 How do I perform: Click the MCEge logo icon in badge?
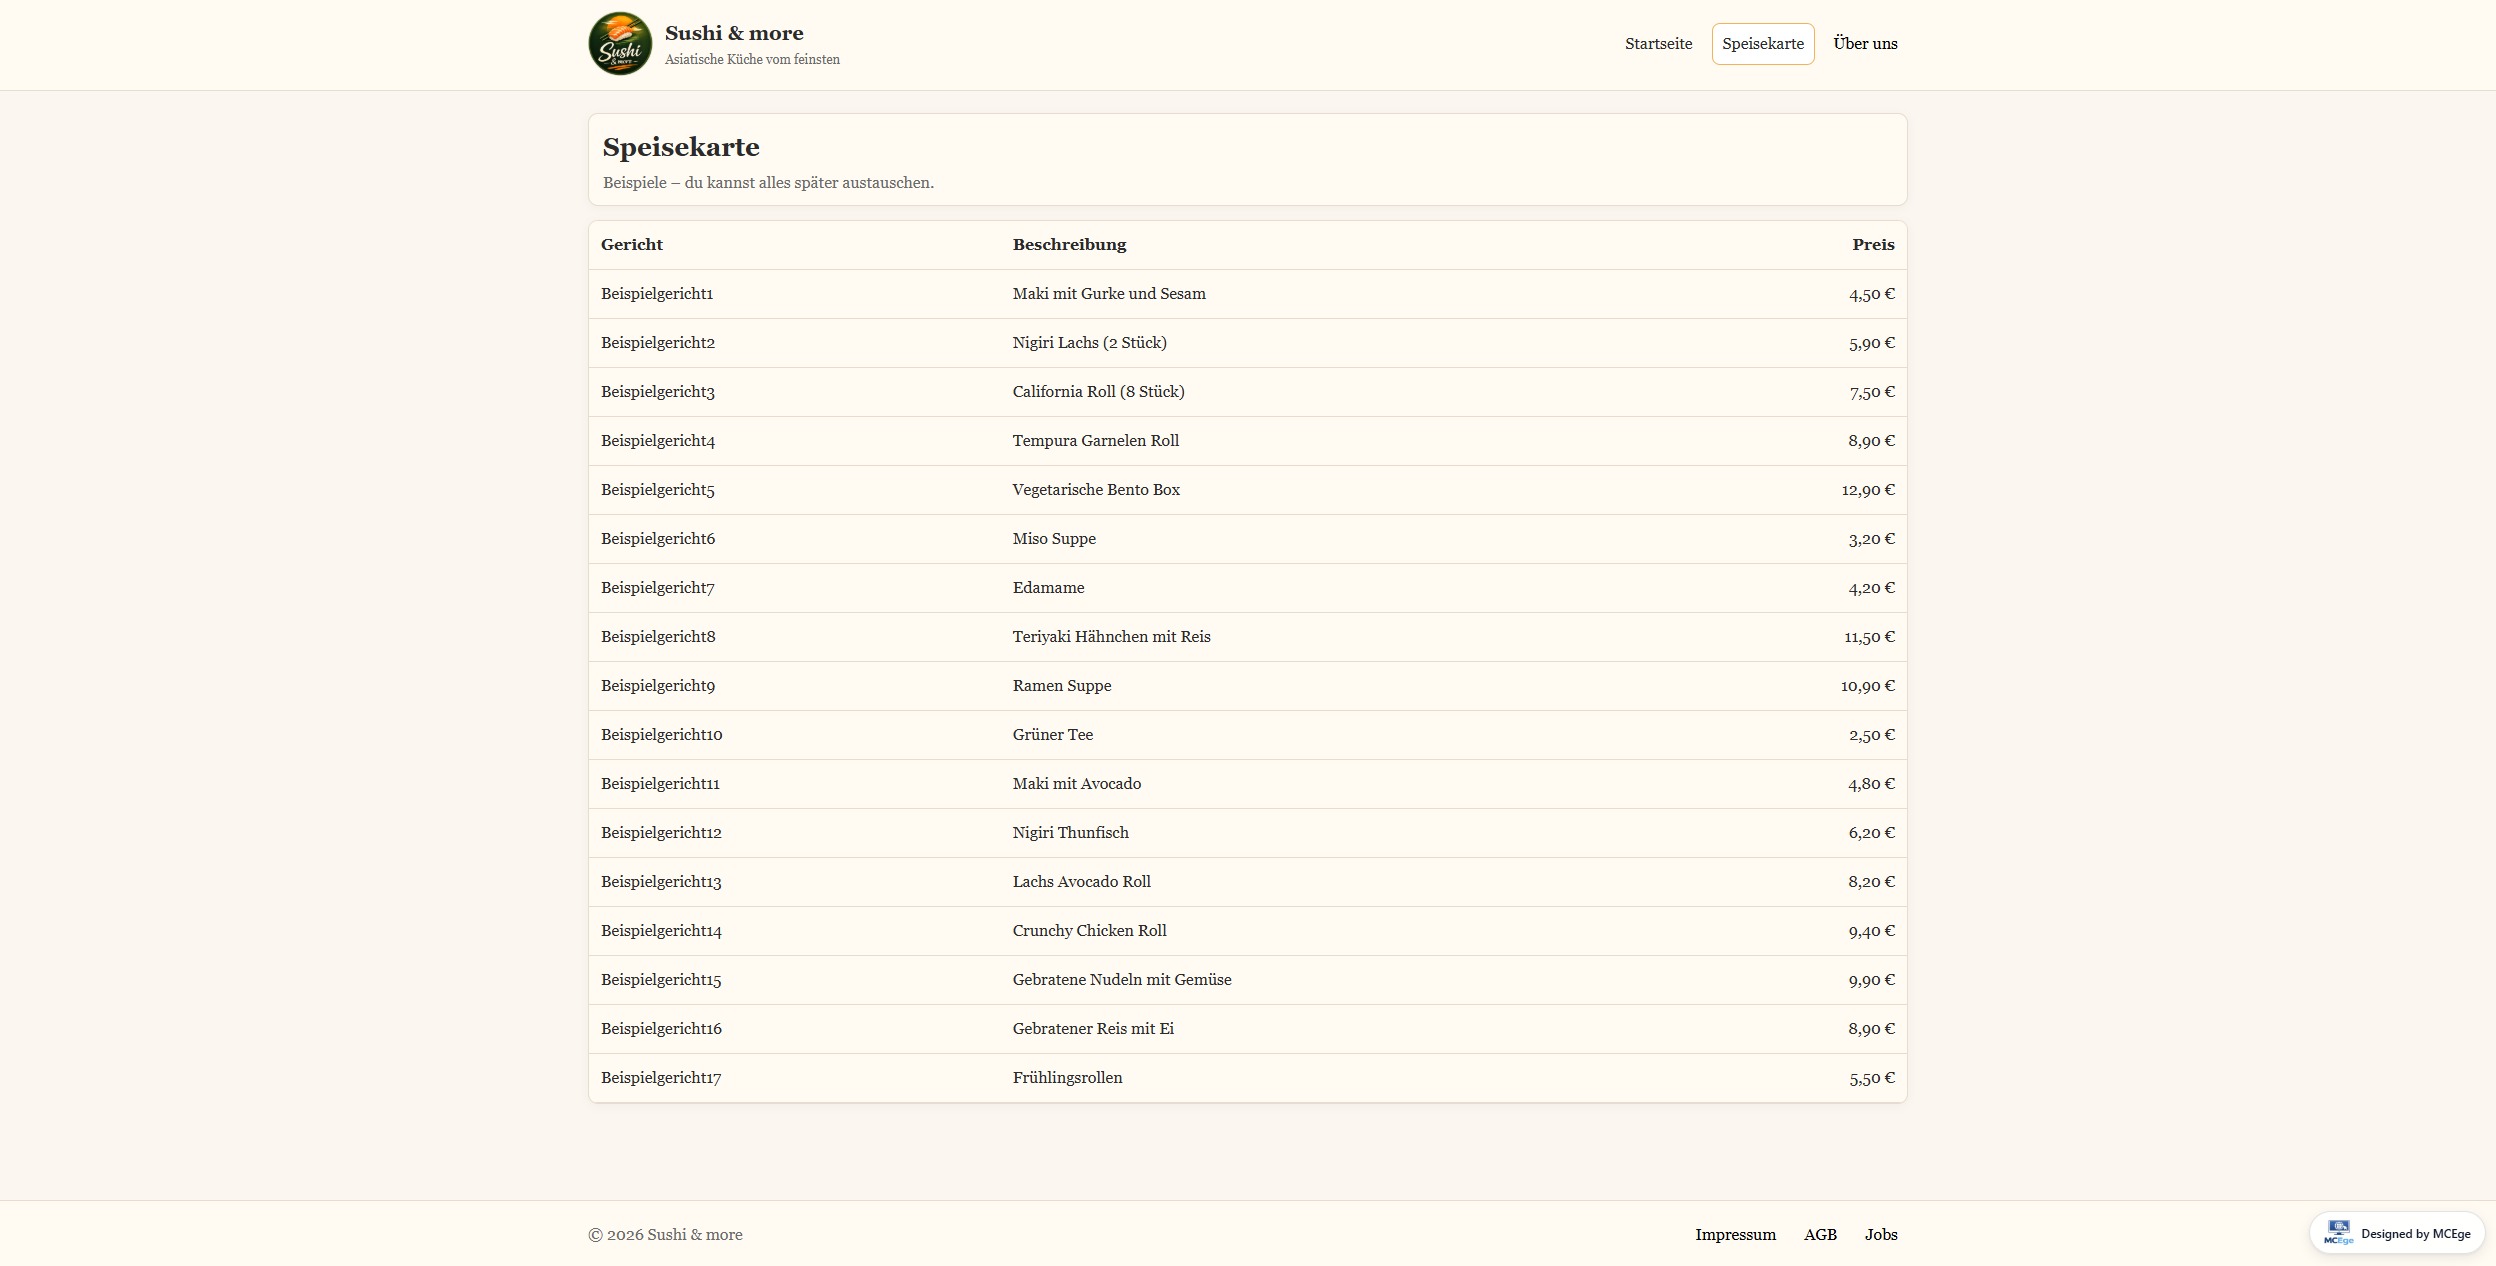(2338, 1233)
